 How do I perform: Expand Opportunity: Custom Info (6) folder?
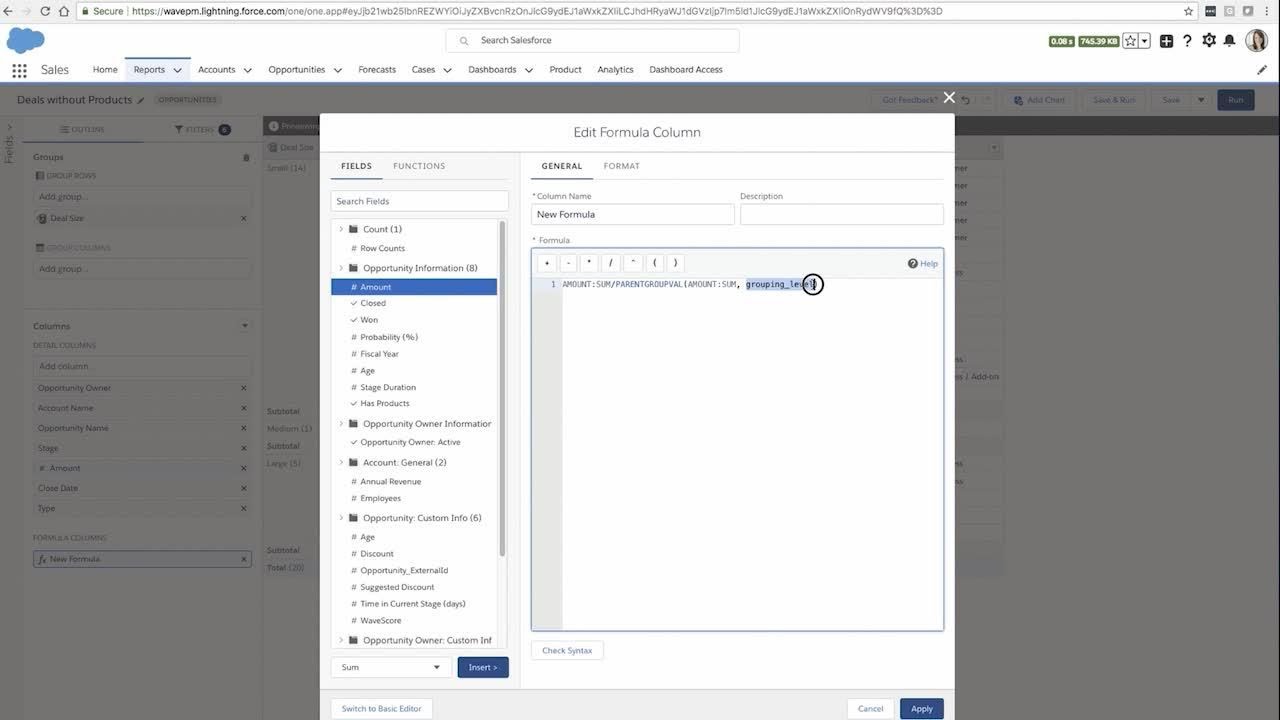tap(341, 518)
